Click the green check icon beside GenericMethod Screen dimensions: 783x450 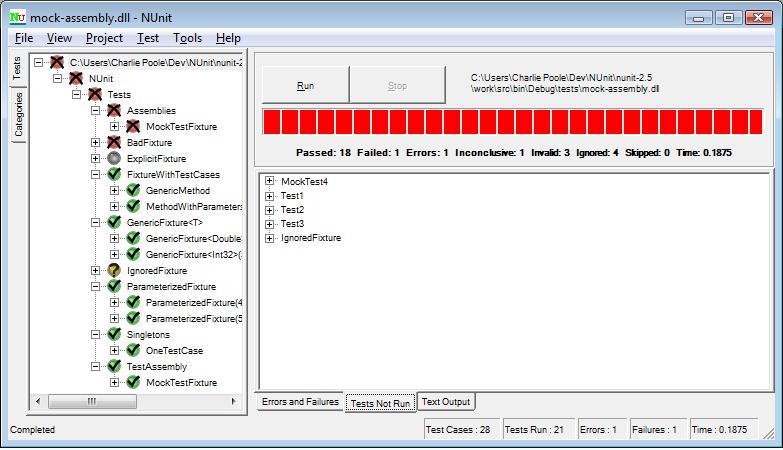coord(133,190)
